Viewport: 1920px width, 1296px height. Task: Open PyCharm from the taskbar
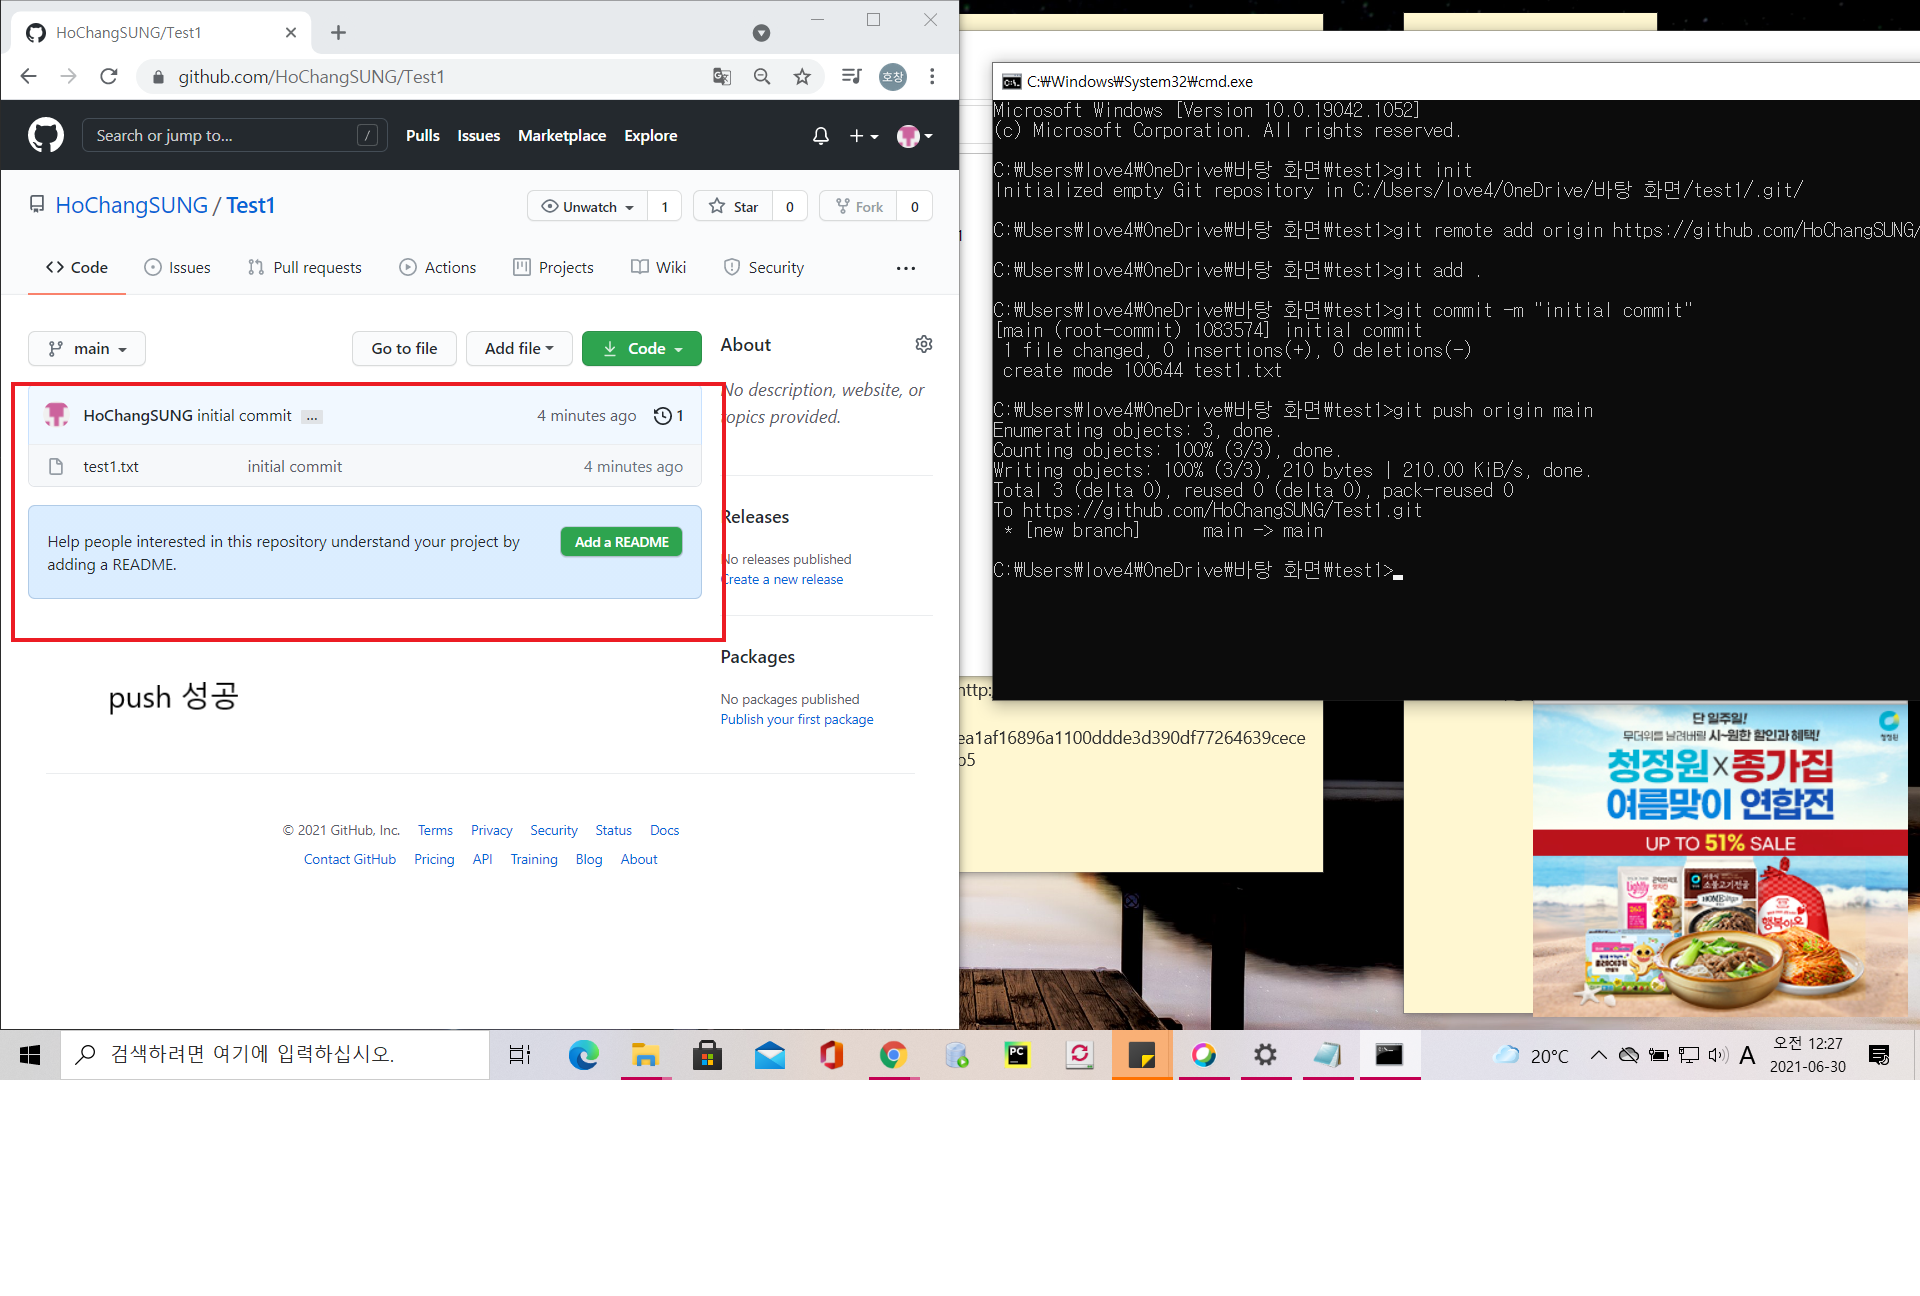(1017, 1054)
